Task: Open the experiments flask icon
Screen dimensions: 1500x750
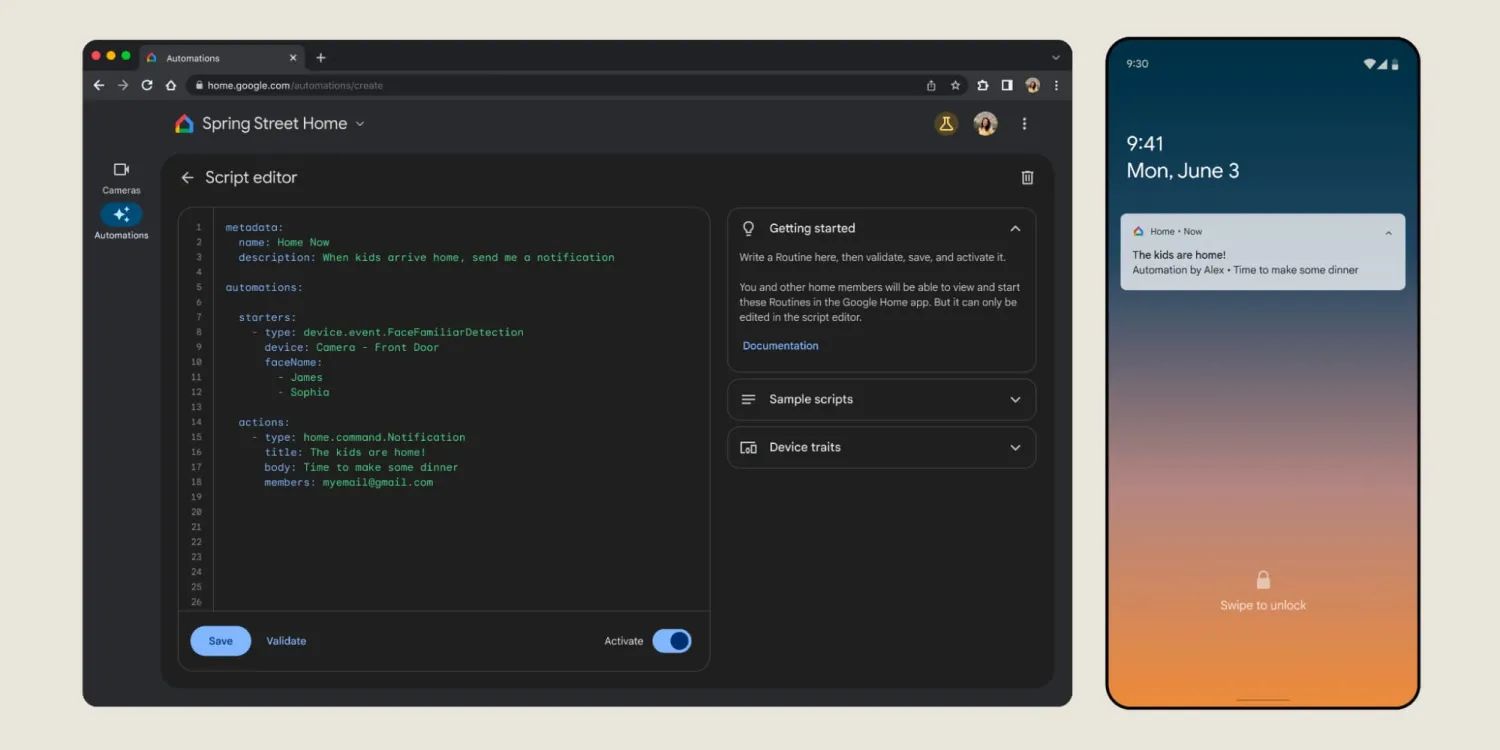Action: point(945,124)
